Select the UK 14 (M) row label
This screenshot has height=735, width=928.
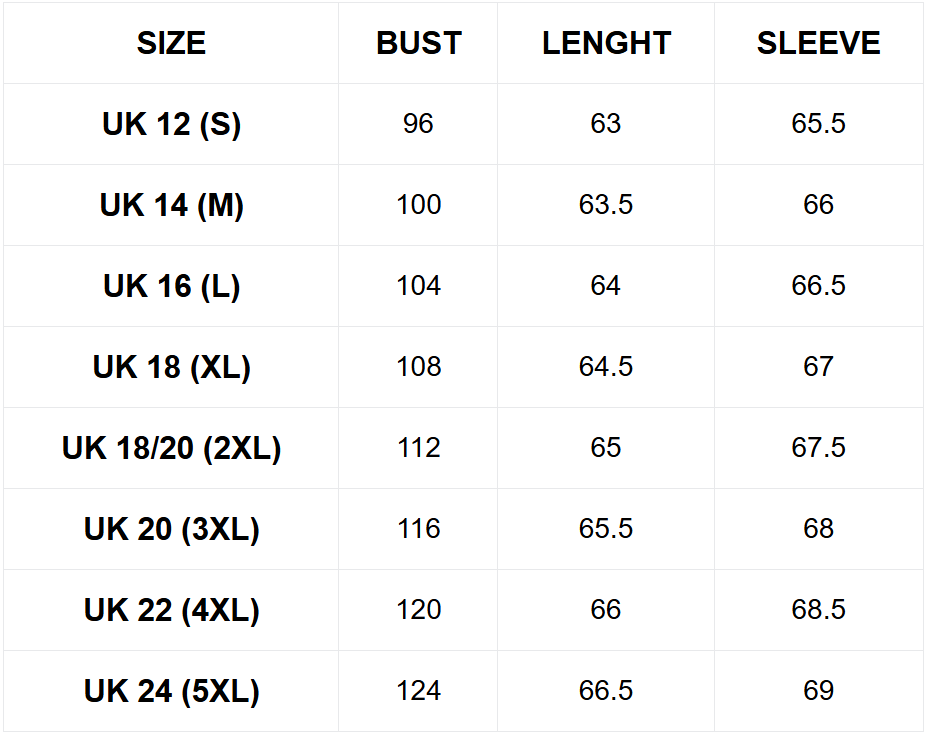(x=171, y=205)
